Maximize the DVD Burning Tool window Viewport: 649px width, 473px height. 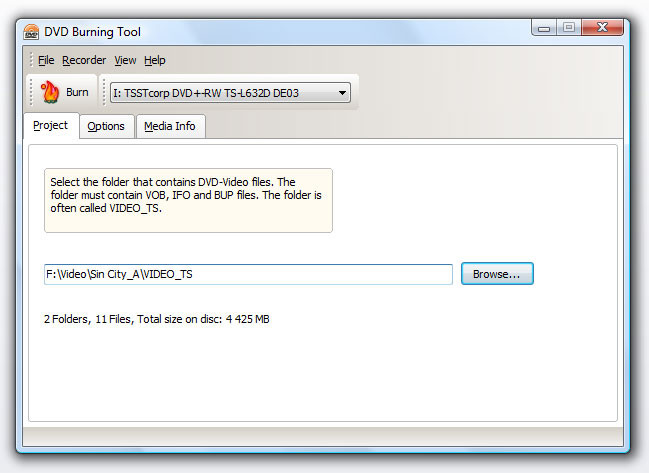click(569, 27)
